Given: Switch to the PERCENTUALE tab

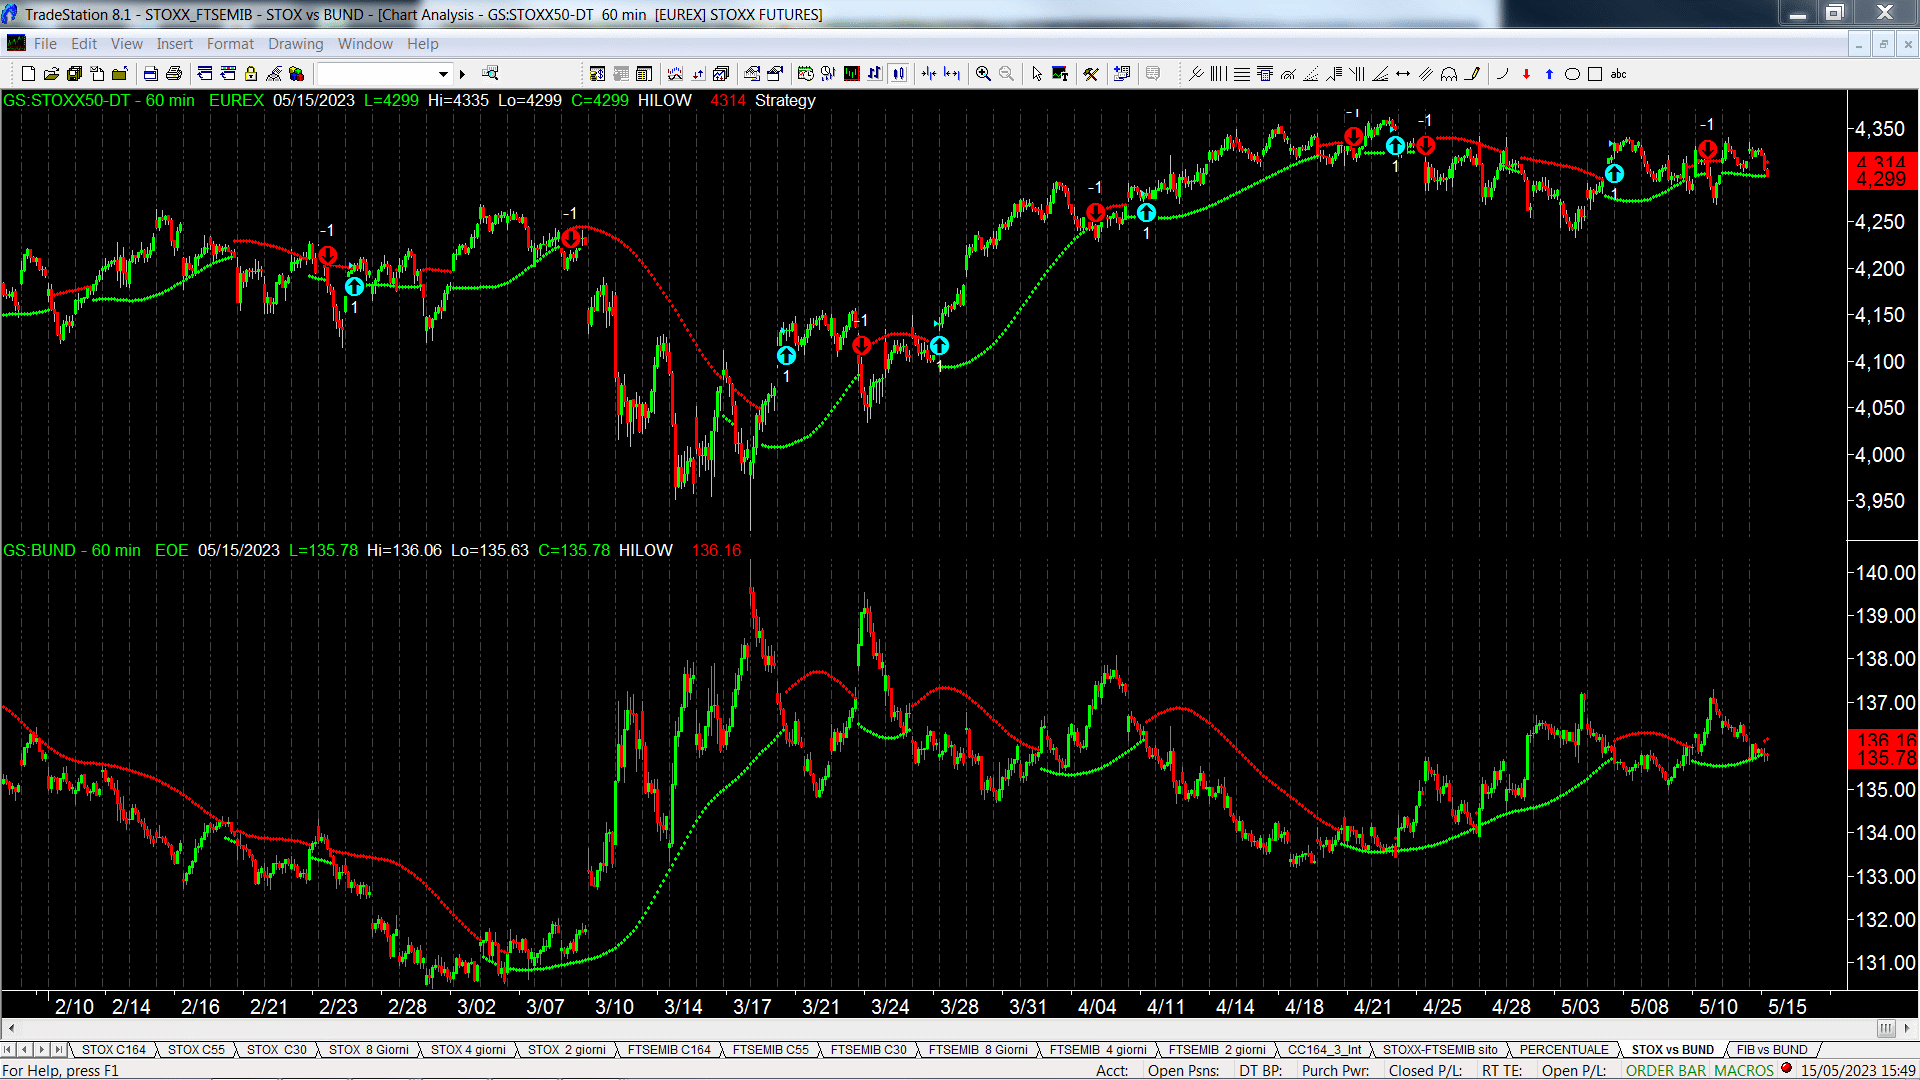Looking at the screenshot, I should (x=1564, y=1050).
